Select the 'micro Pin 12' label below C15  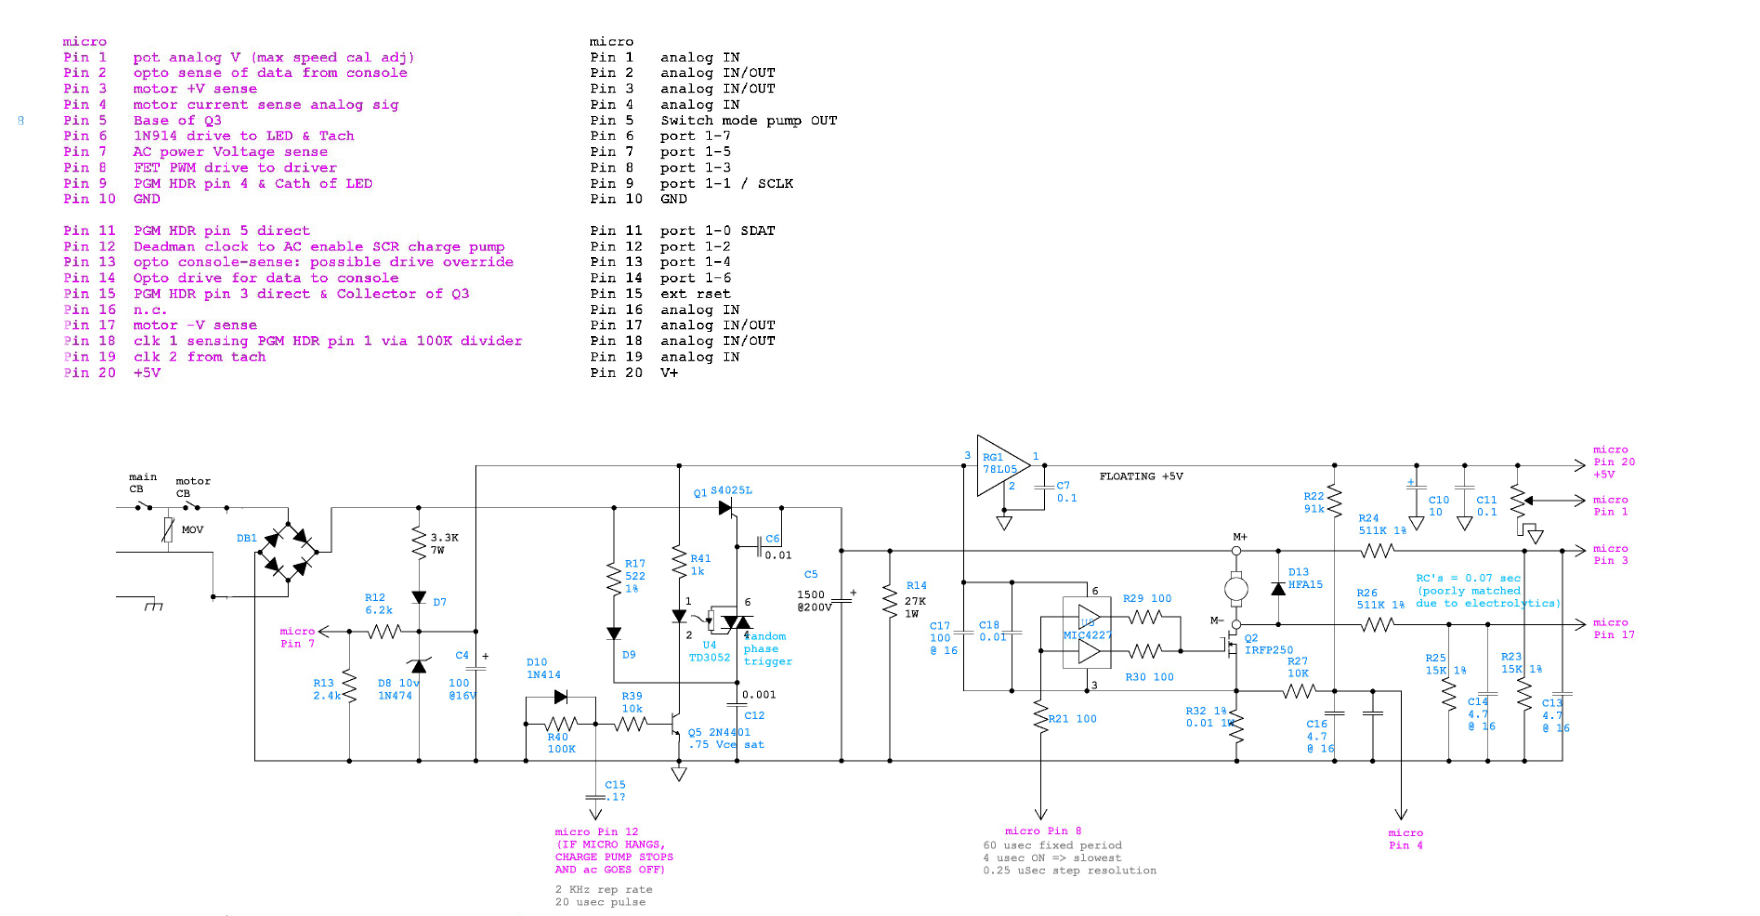pos(597,832)
